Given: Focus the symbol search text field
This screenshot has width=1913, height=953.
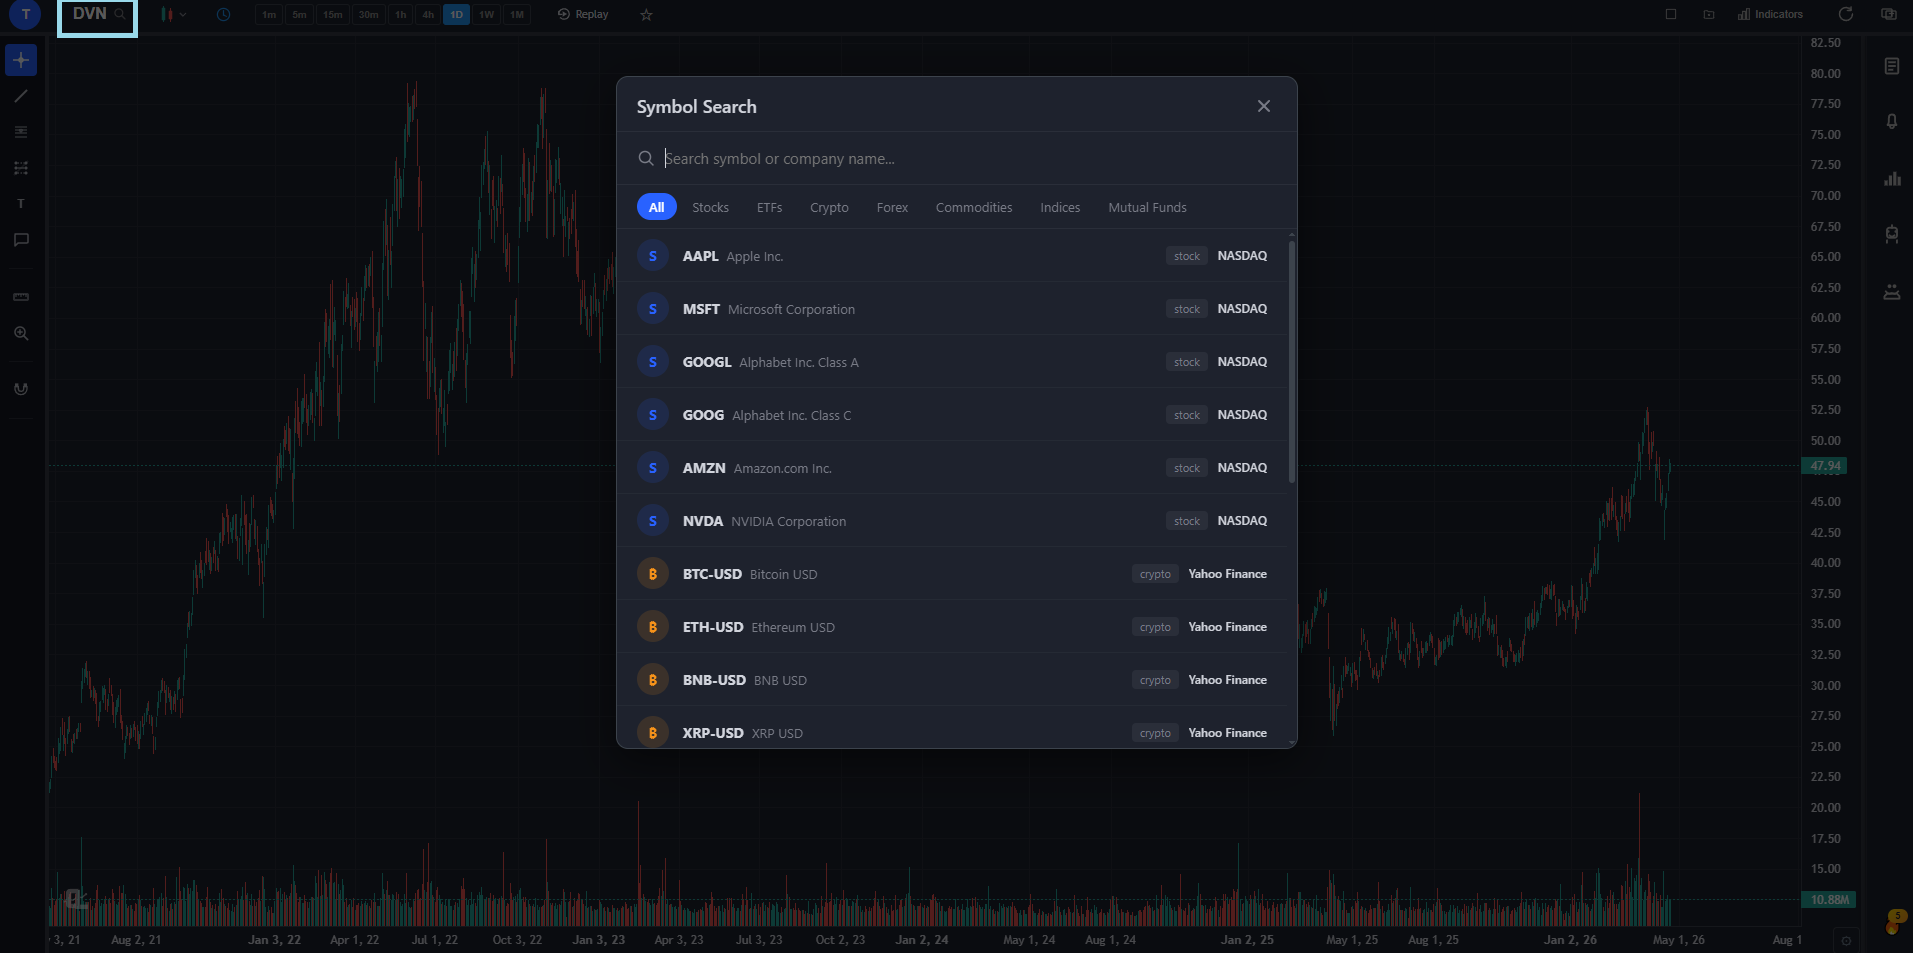Looking at the screenshot, I should point(957,159).
